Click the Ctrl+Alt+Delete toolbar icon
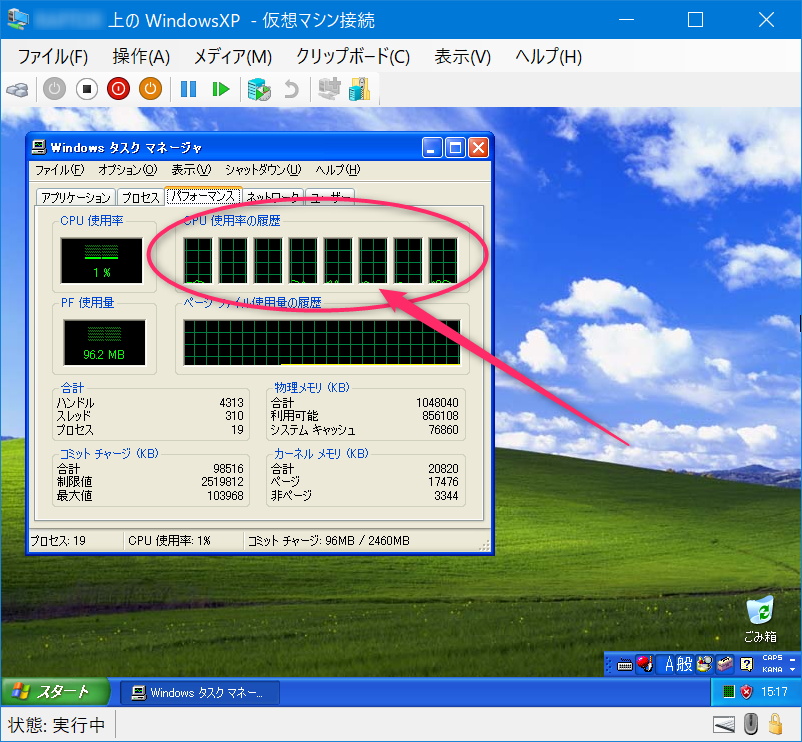This screenshot has height=742, width=802. pyautogui.click(x=18, y=89)
